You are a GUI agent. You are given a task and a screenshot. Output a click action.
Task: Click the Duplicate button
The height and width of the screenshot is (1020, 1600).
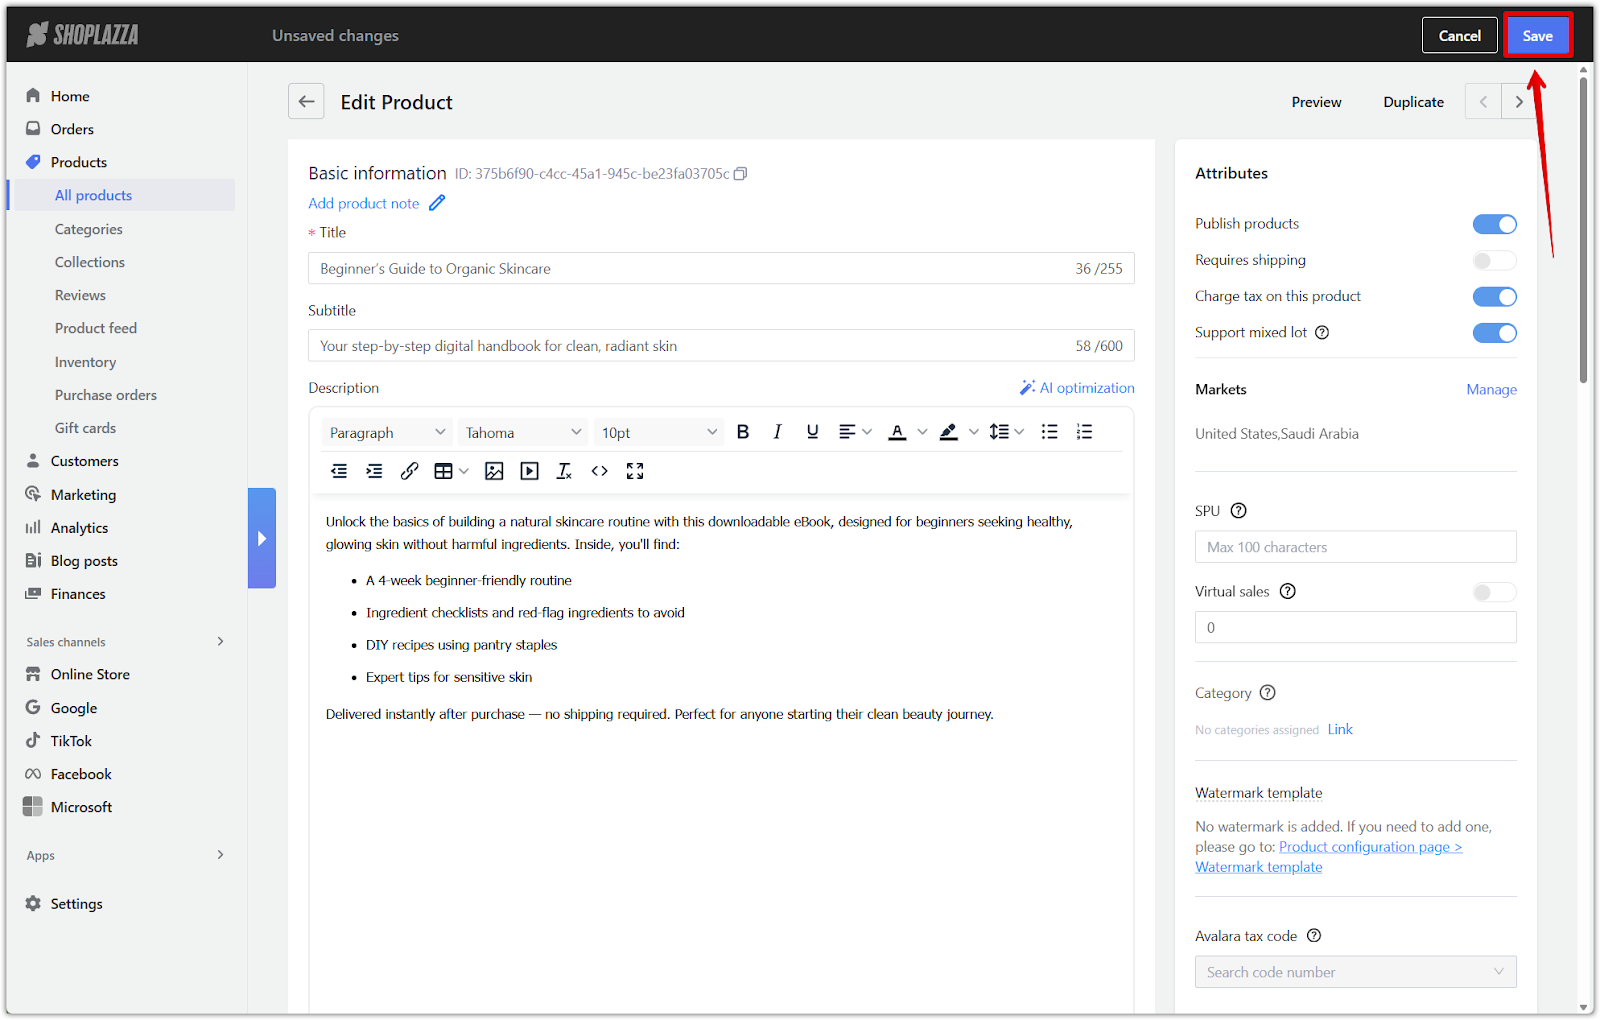click(x=1413, y=102)
